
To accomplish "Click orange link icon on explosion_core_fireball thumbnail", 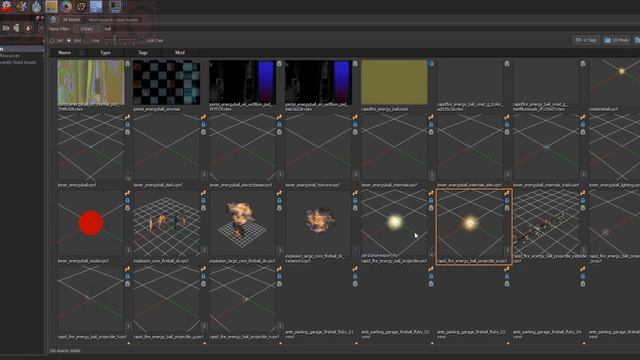I will (x=203, y=193).
